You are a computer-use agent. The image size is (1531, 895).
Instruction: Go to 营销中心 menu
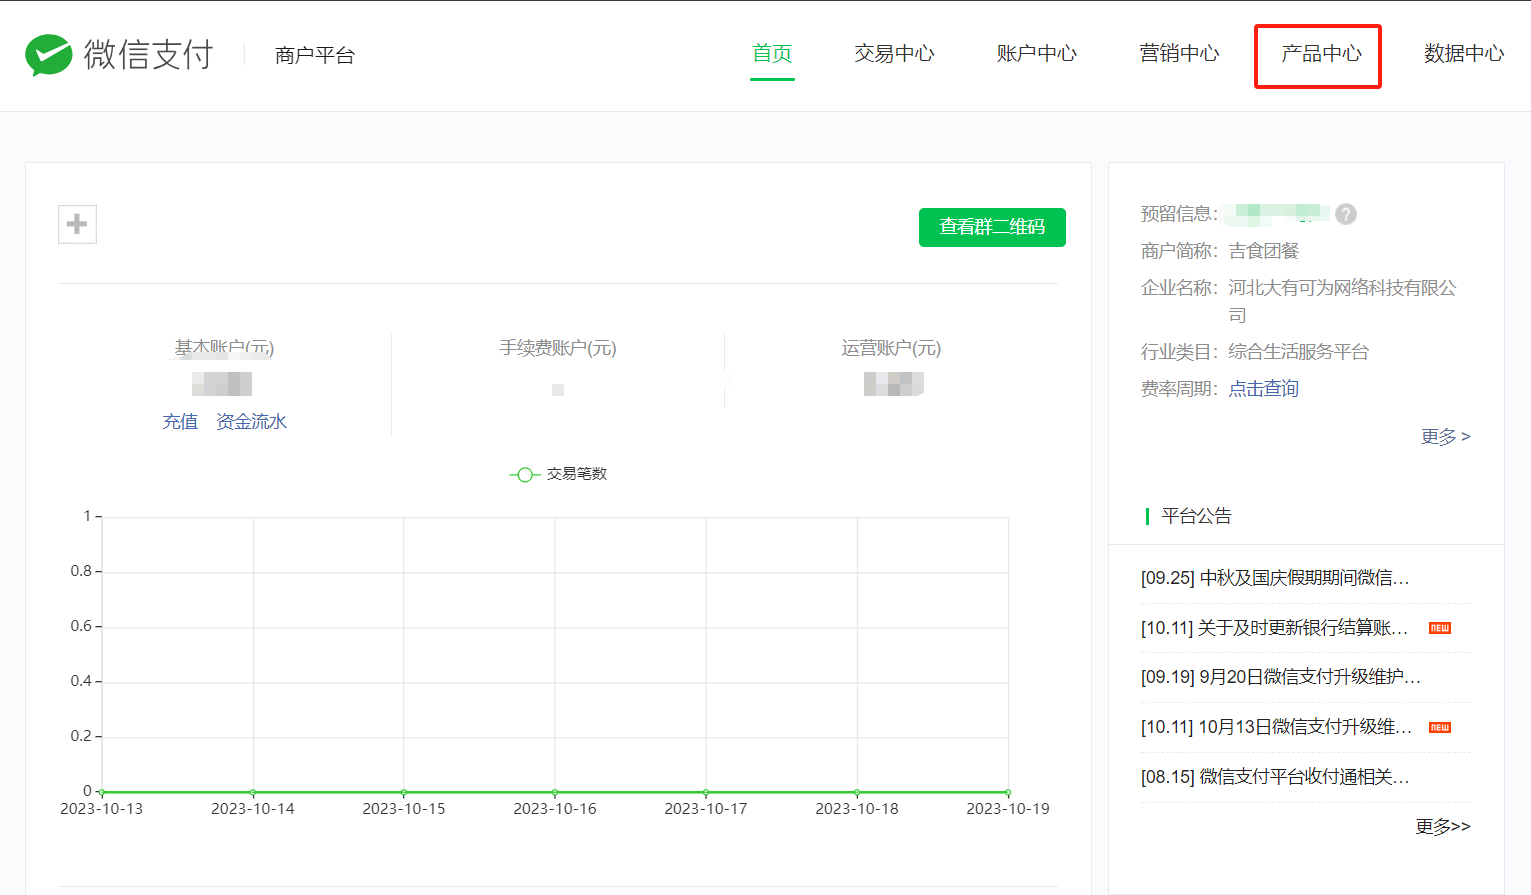coord(1179,54)
